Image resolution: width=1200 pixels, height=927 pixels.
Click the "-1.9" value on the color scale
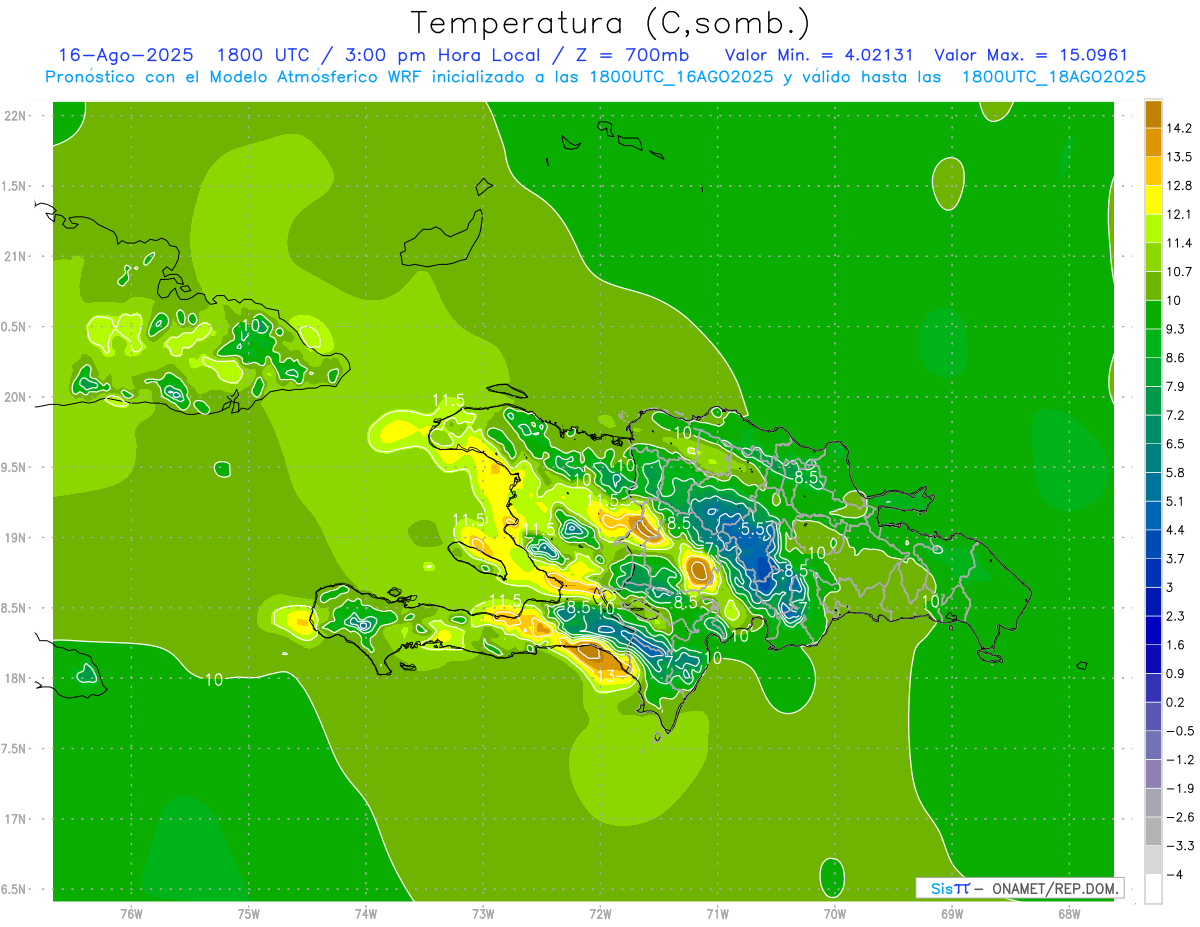coord(1180,789)
